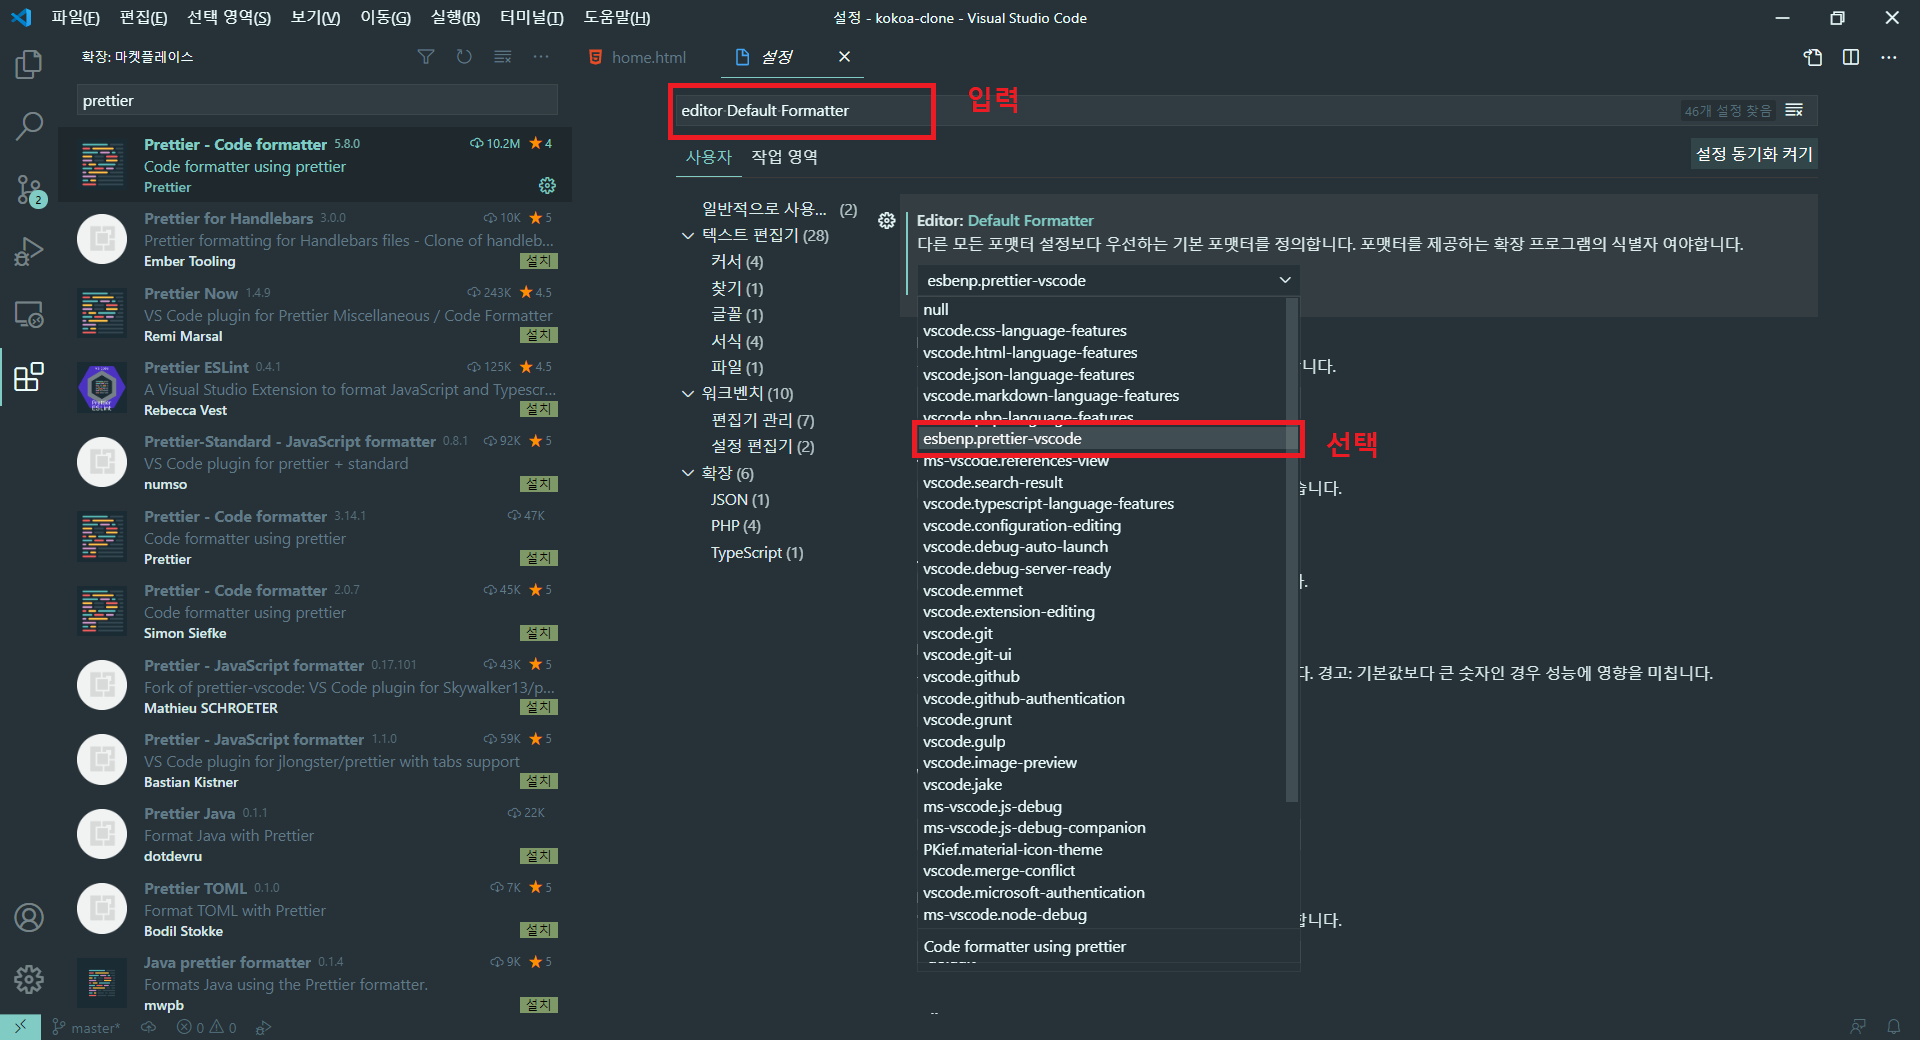Collapse the 텍스트 편집기 (28) tree section
Image resolution: width=1920 pixels, height=1040 pixels.
pos(687,236)
